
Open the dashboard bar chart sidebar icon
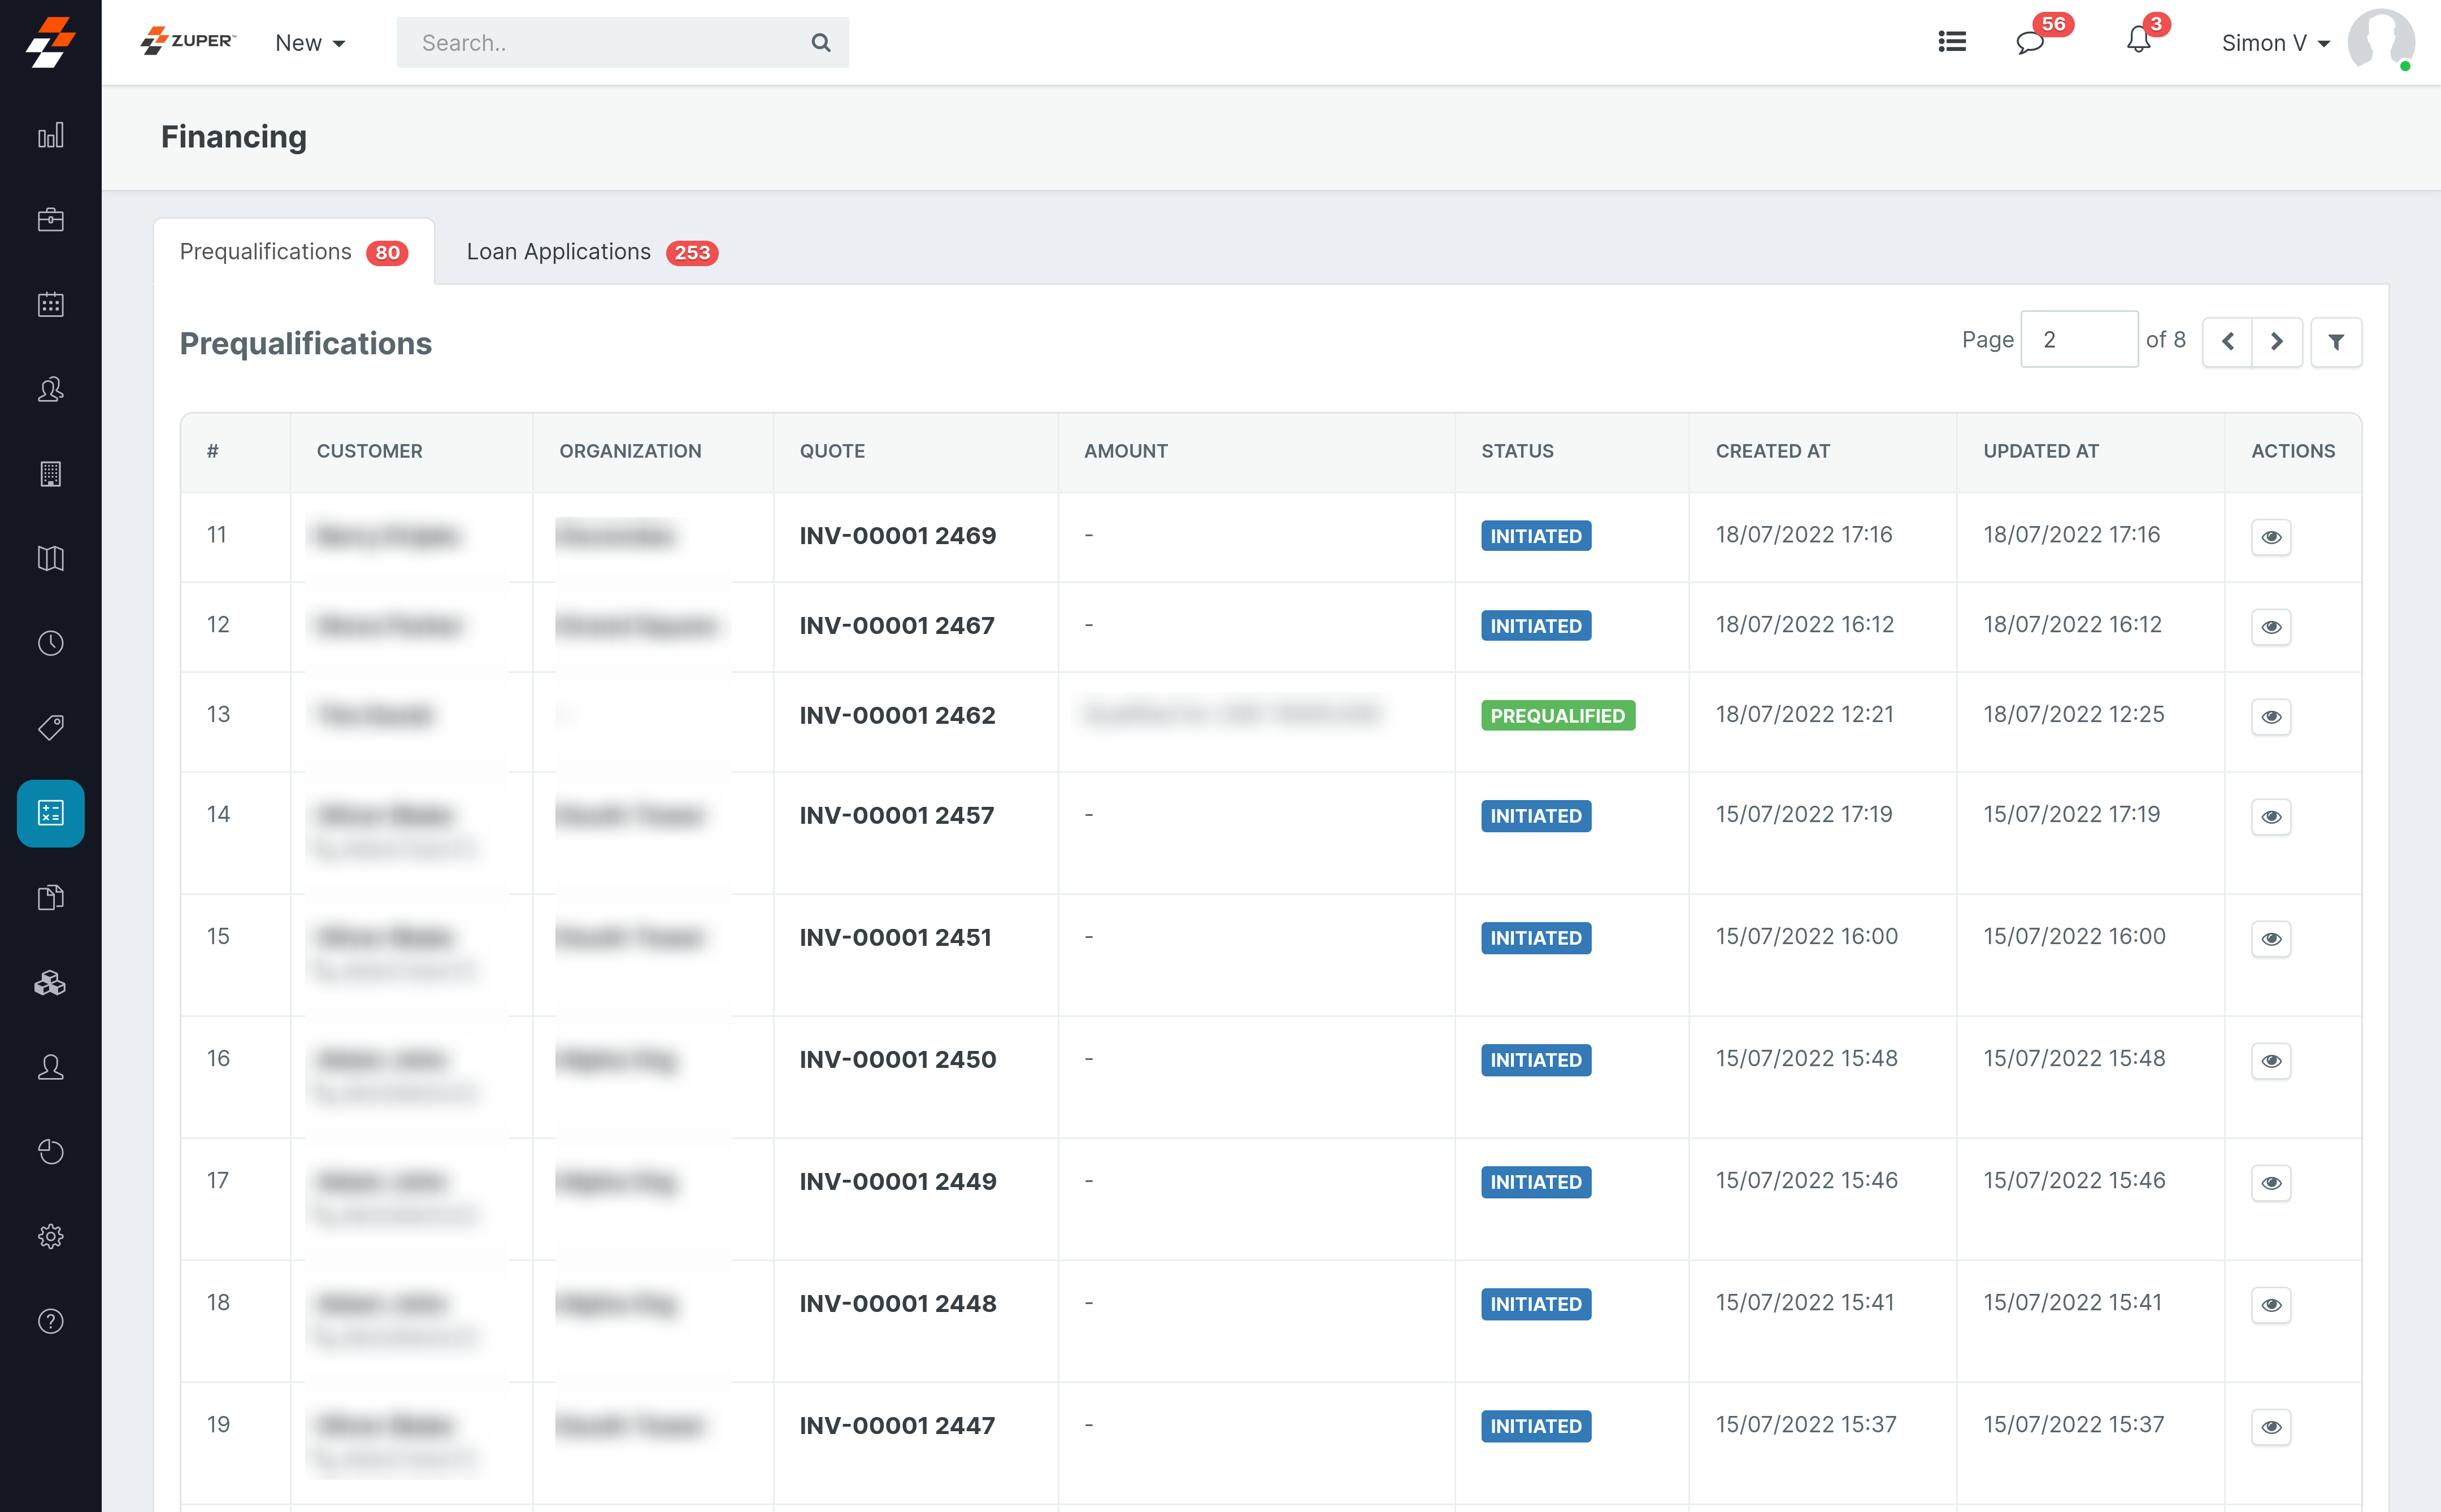[50, 135]
